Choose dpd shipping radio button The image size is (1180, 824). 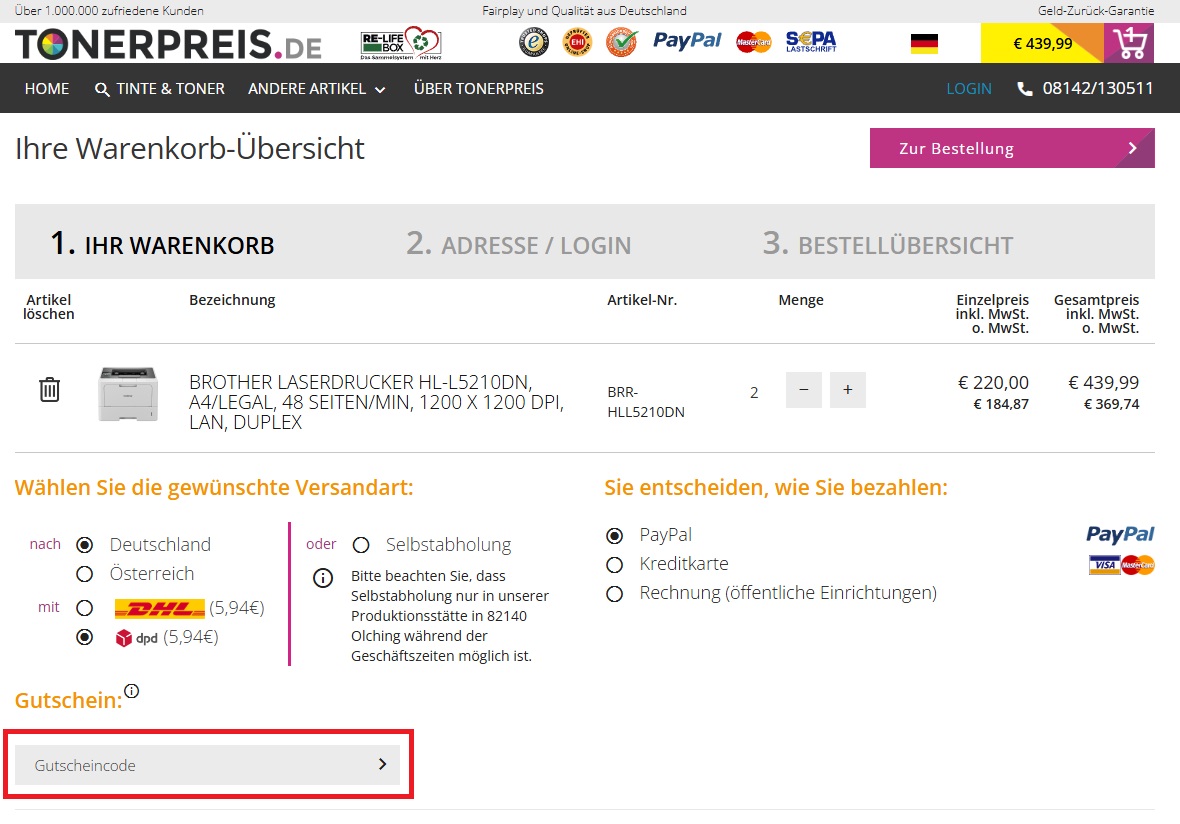(x=84, y=637)
